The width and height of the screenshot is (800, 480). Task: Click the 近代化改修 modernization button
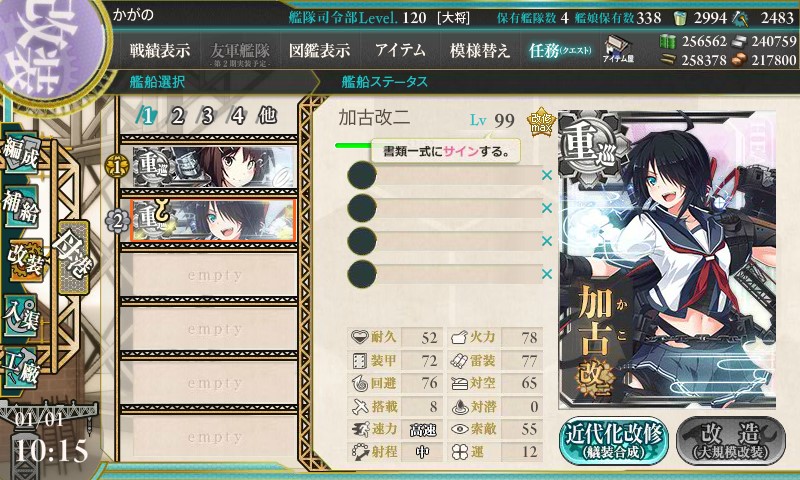(614, 441)
